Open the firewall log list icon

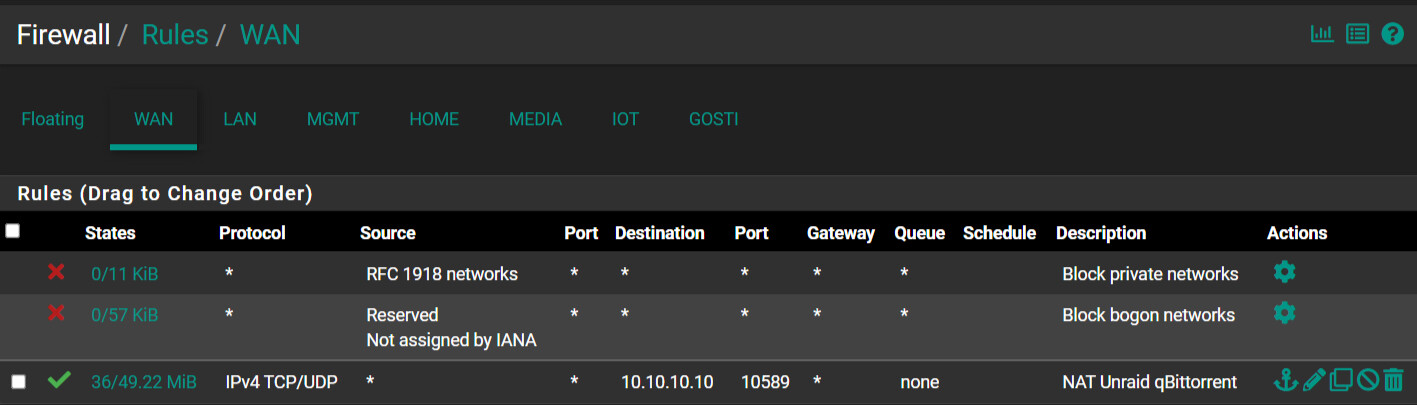click(1357, 34)
